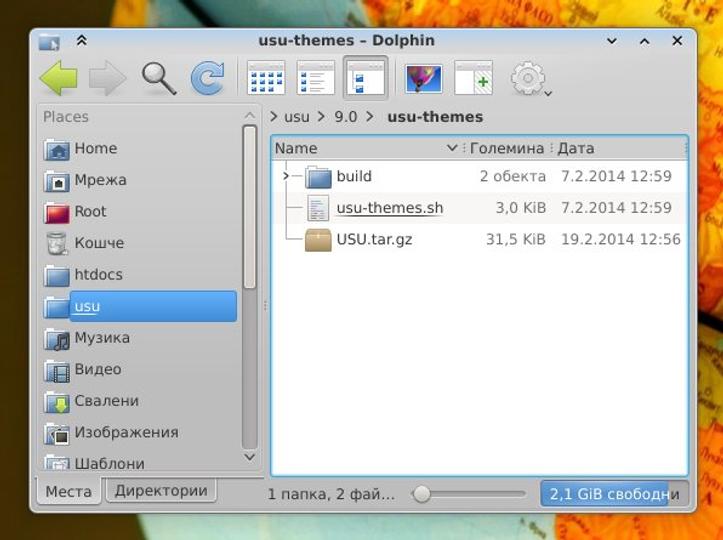Open Видео place
Viewport: 723px width, 540px height.
tap(138, 369)
